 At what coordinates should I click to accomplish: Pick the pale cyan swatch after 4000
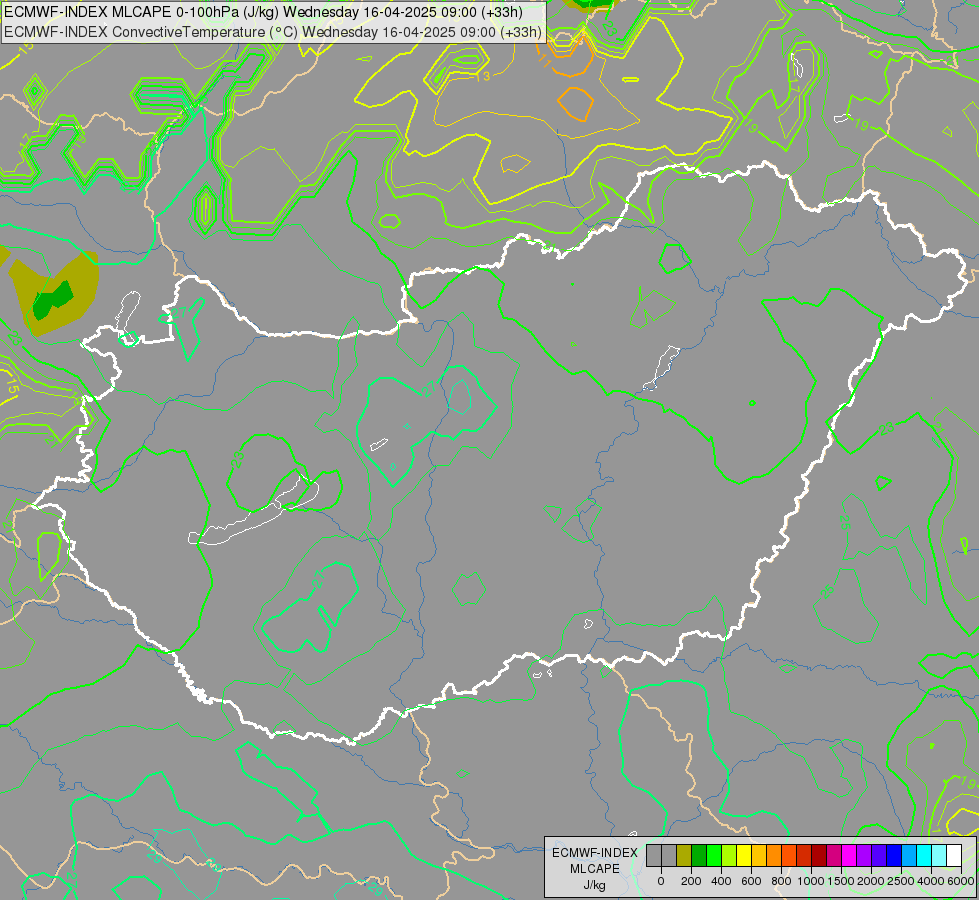pos(938,856)
